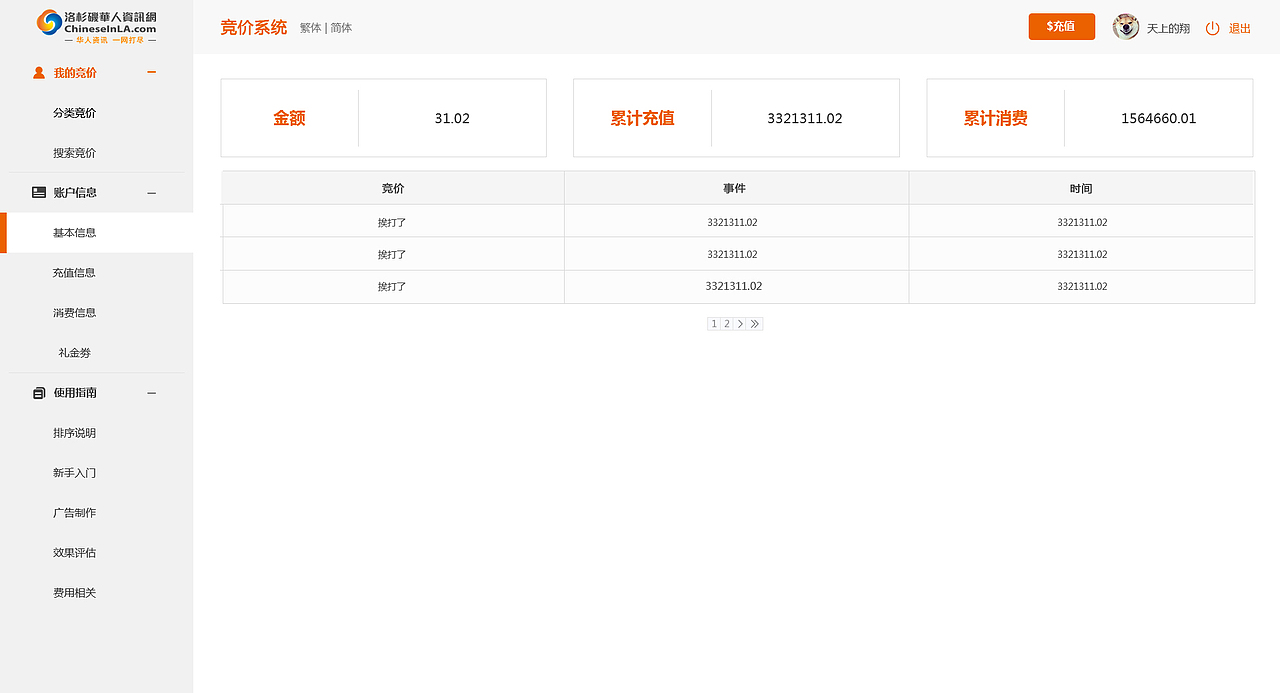Image resolution: width=1280 pixels, height=693 pixels.
Task: Go to page 2 in pagination
Action: [x=727, y=324]
